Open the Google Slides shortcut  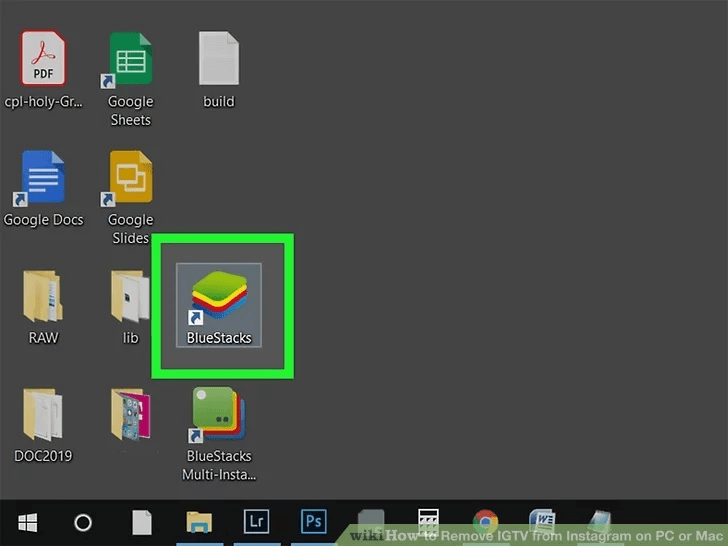[130, 197]
